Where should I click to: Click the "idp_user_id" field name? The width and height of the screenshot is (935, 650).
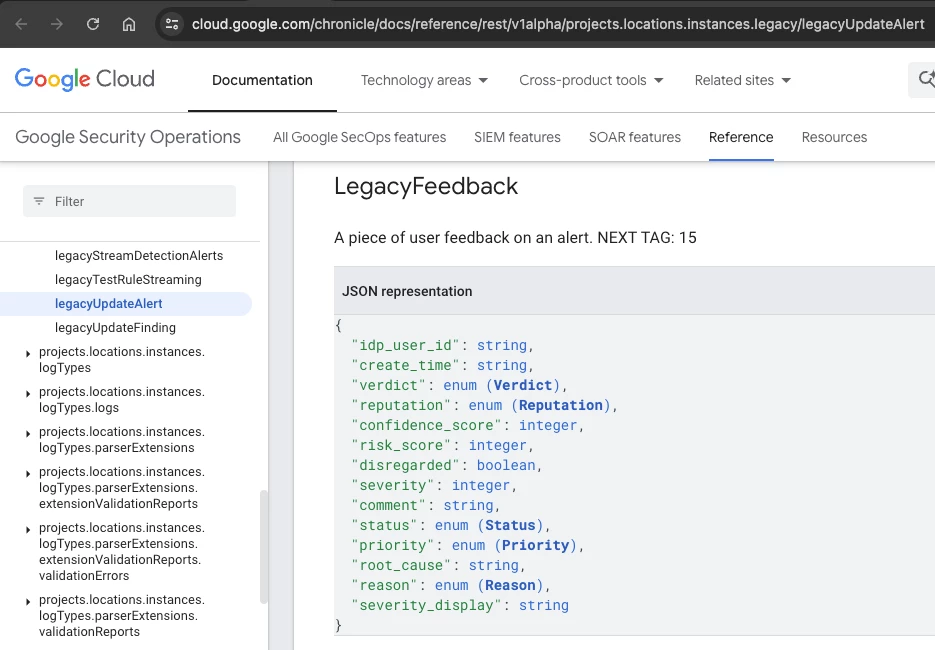pyautogui.click(x=405, y=345)
